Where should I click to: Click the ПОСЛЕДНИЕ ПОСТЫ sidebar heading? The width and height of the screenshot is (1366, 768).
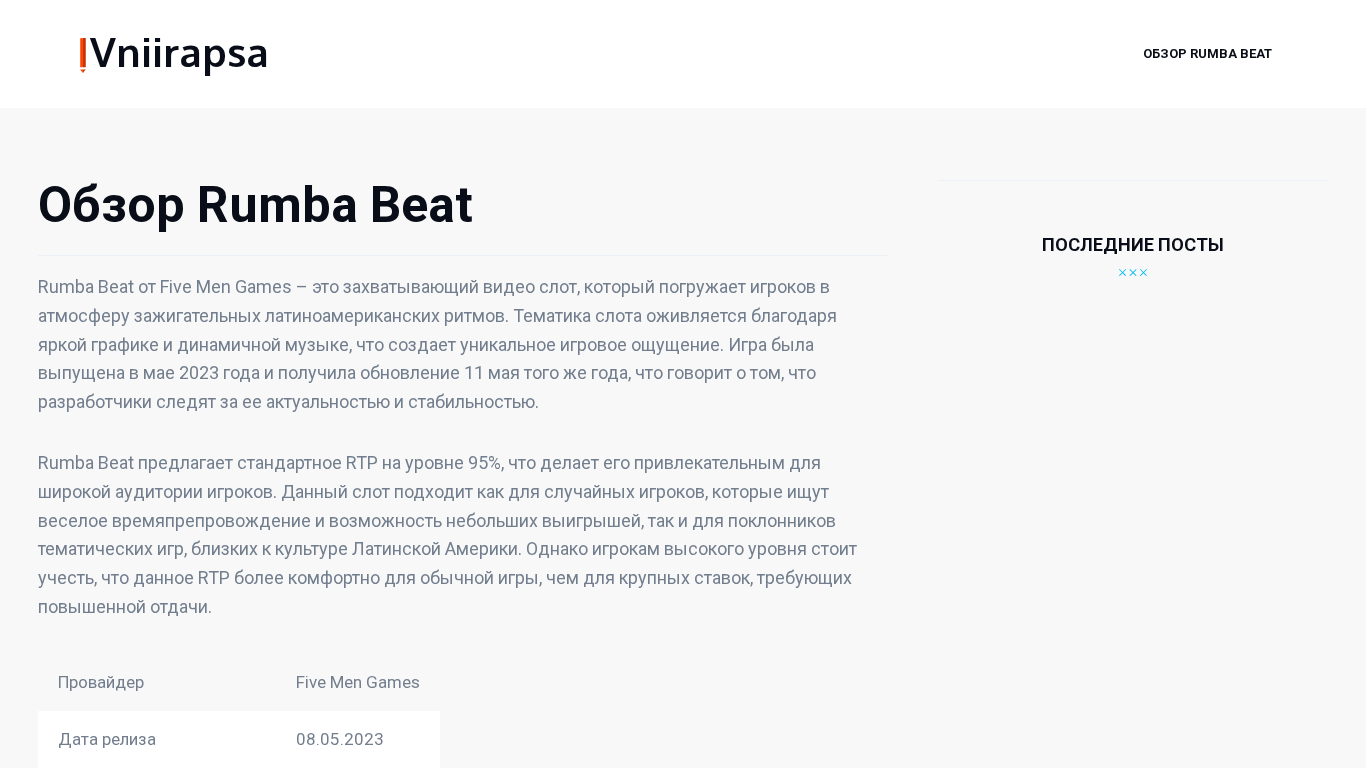(1132, 245)
